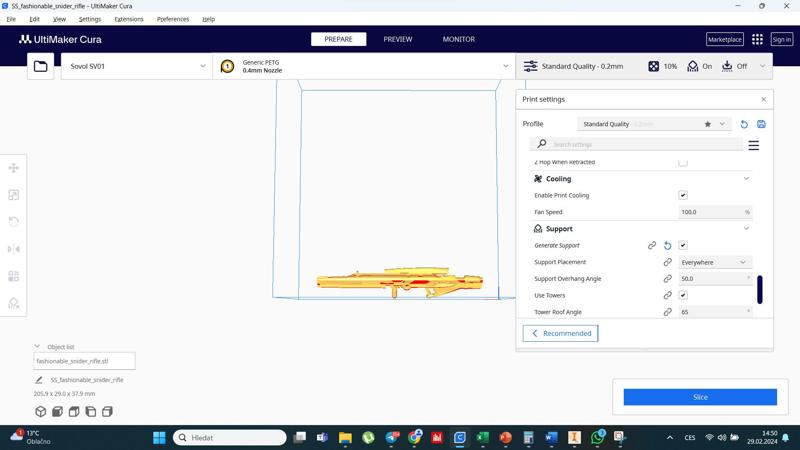Open the Settings menu
Image resolution: width=800 pixels, height=450 pixels.
tap(90, 19)
